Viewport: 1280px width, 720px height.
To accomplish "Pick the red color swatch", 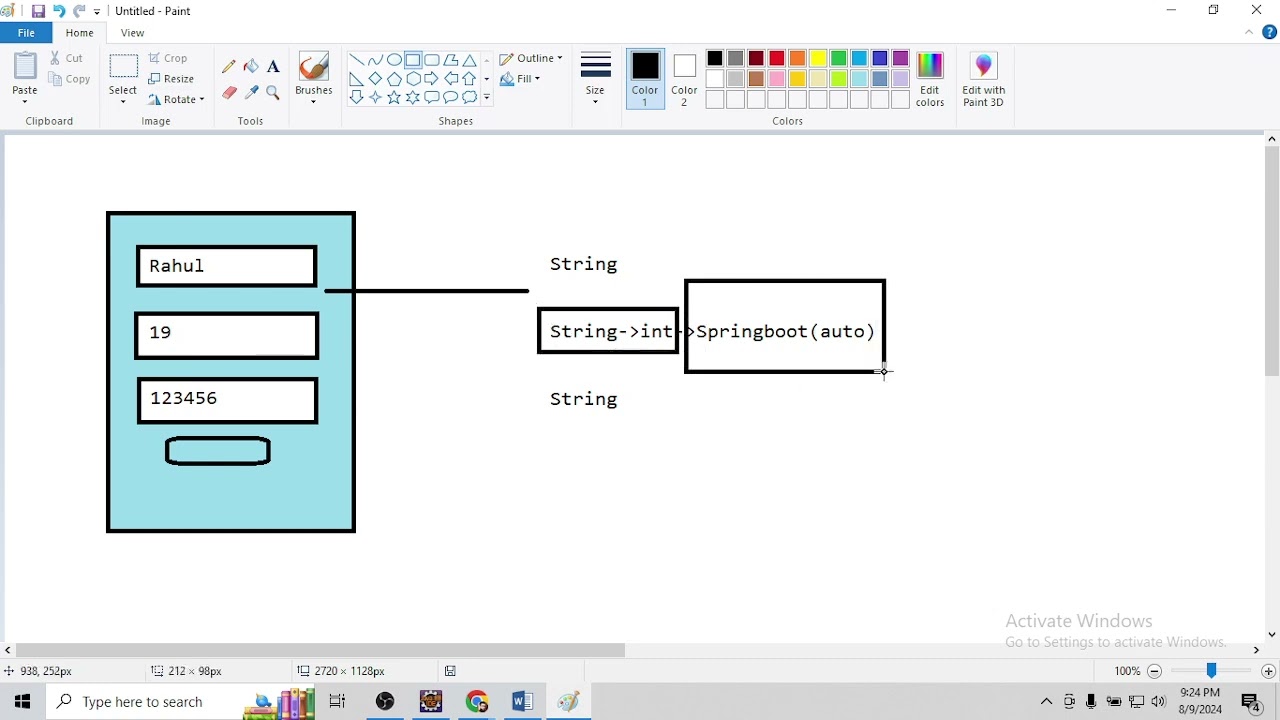I will pyautogui.click(x=777, y=58).
